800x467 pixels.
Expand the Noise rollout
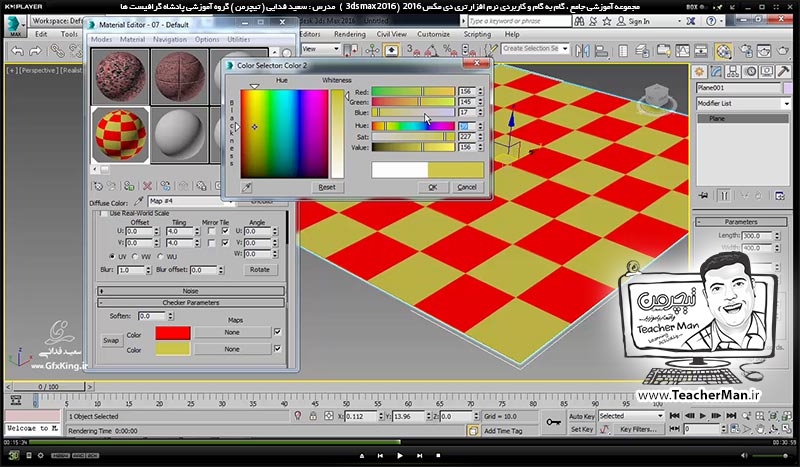[x=191, y=291]
